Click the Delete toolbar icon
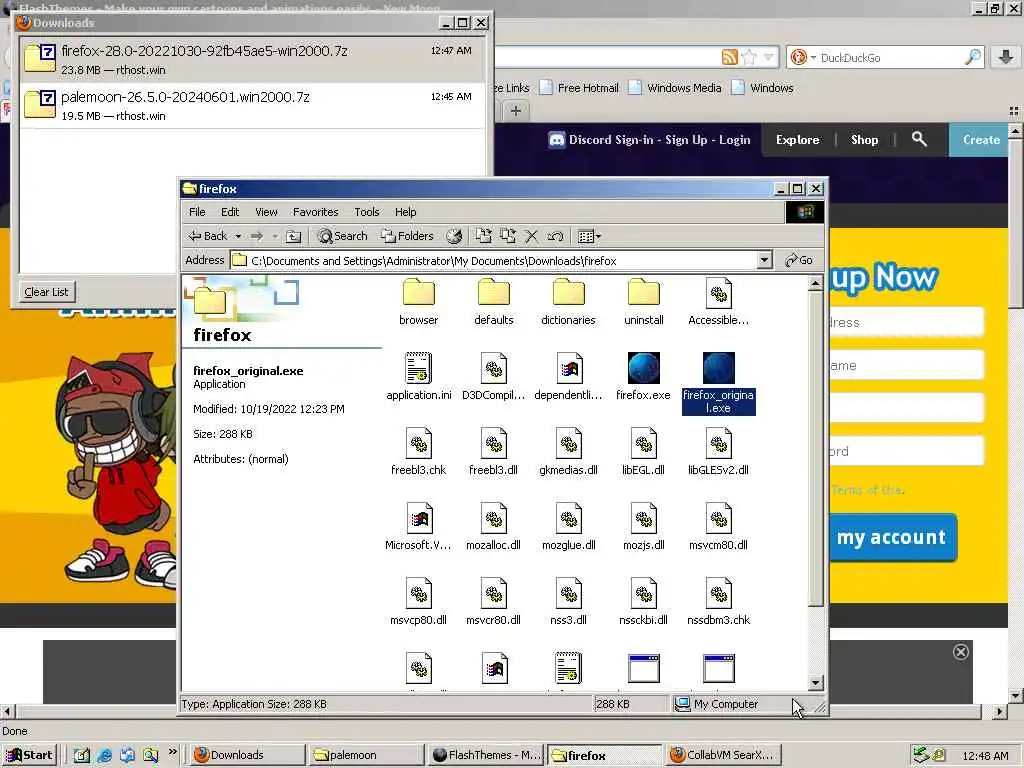 532,236
